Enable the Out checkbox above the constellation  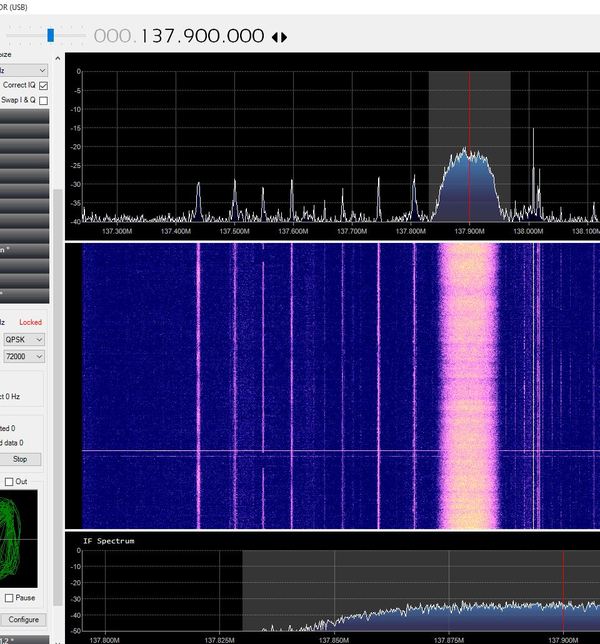click(9, 482)
